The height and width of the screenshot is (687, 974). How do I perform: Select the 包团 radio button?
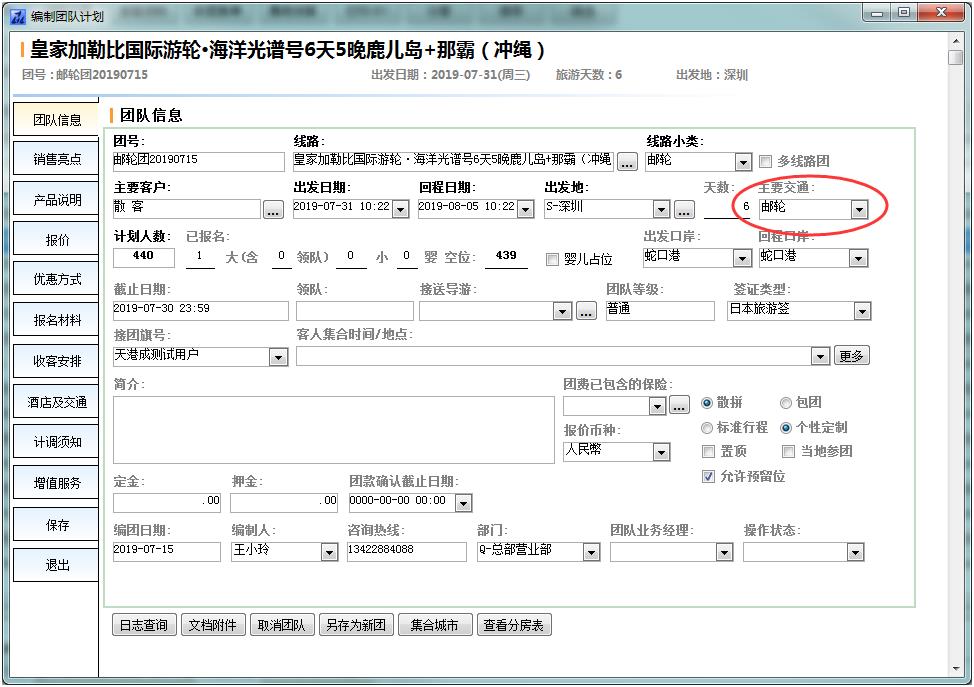(x=786, y=403)
